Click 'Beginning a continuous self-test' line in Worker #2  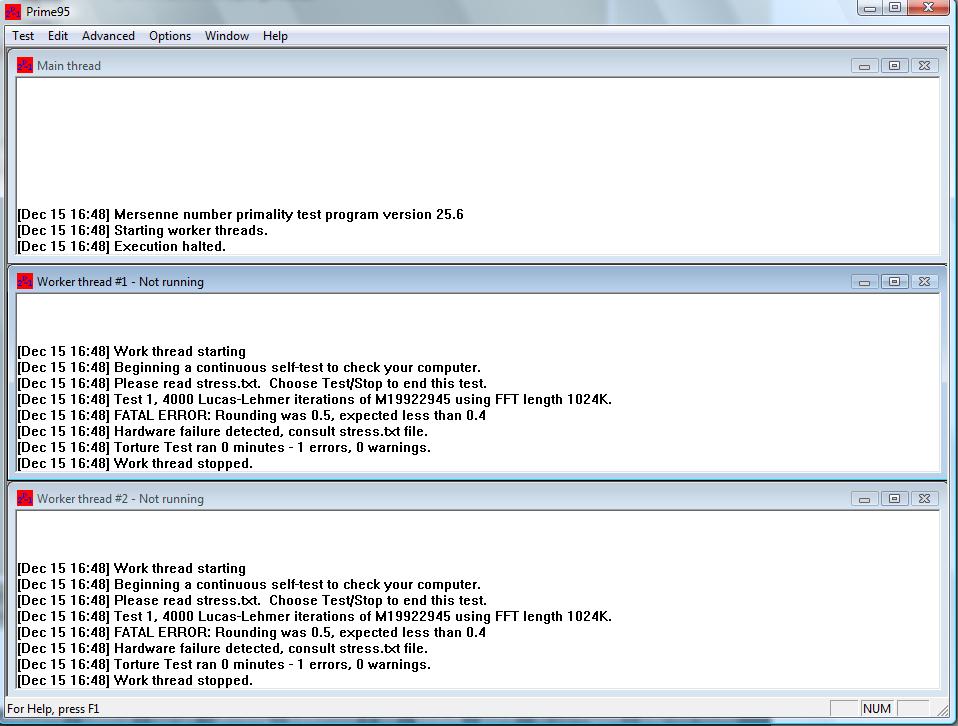click(x=249, y=584)
